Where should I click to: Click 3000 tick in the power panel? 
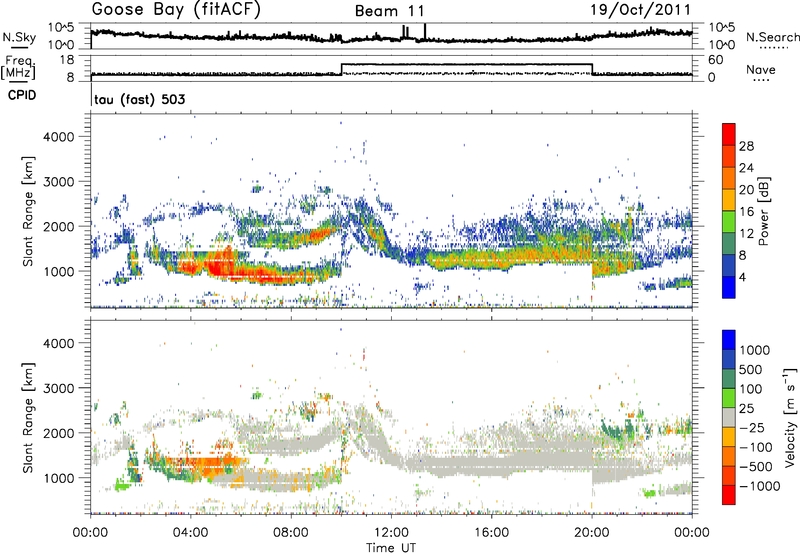[x=59, y=182]
